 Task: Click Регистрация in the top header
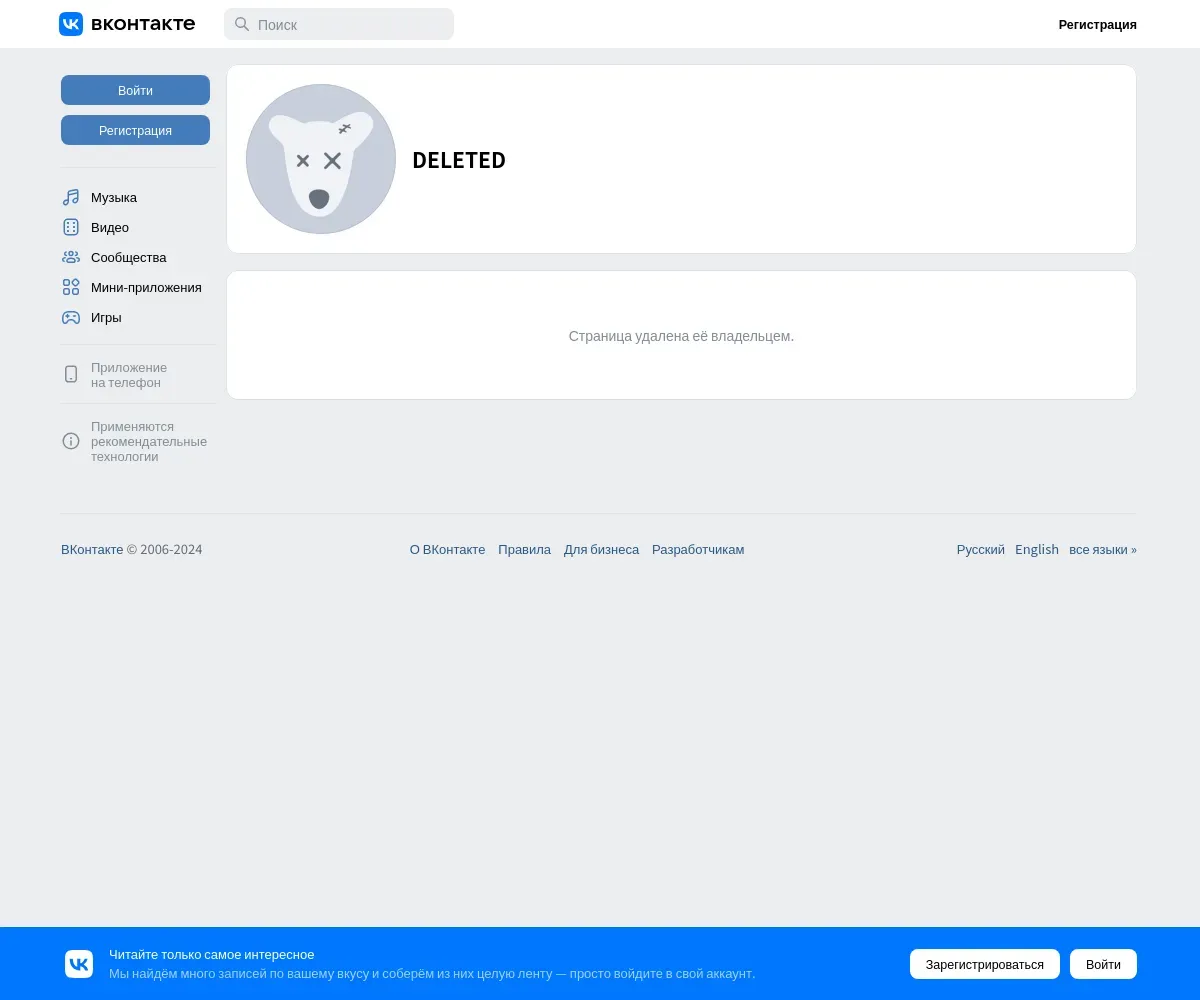tap(1098, 24)
